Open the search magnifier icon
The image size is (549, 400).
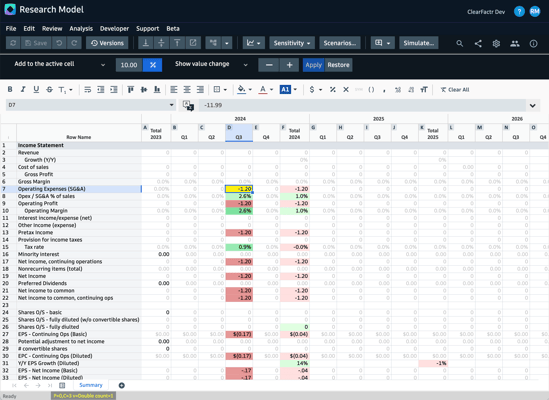click(460, 43)
